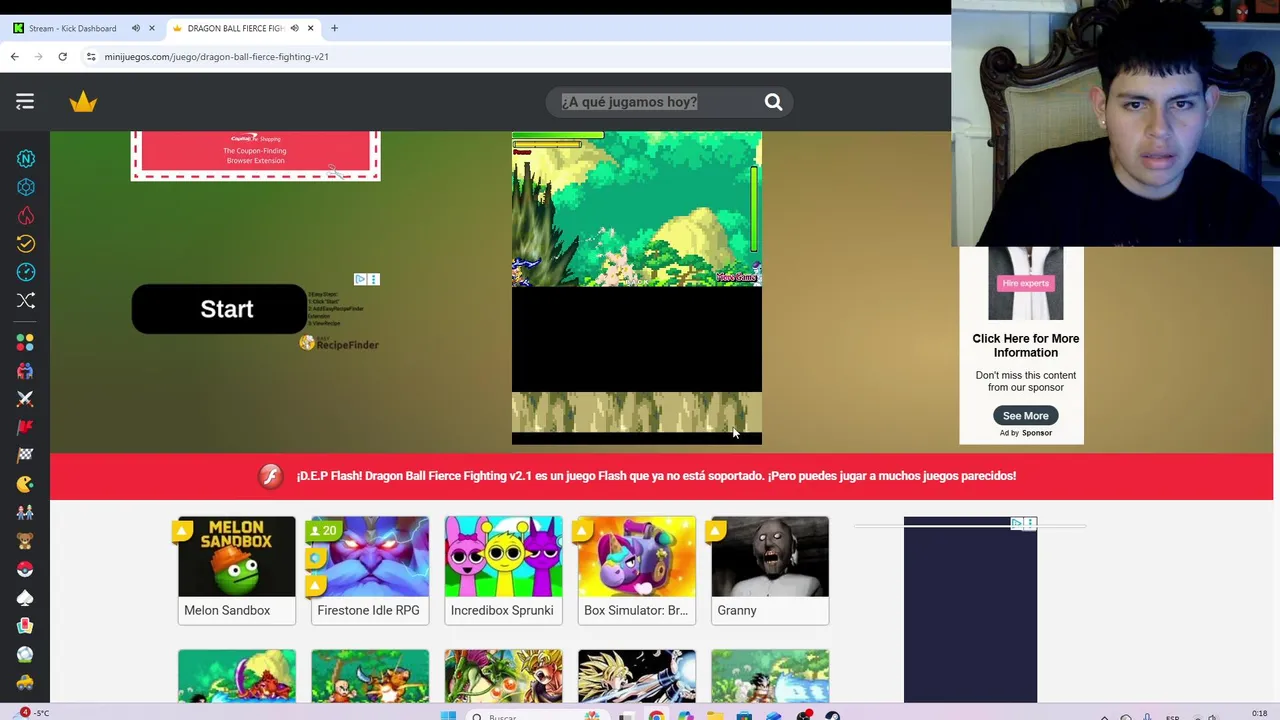This screenshot has height=720, width=1280.
Task: Go back with the browser back arrow
Action: (15, 57)
